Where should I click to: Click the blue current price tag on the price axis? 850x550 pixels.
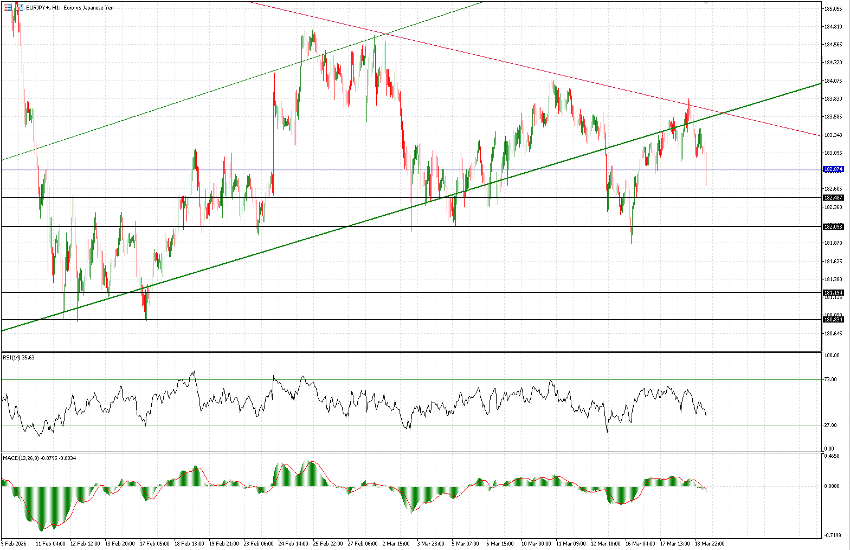(834, 170)
